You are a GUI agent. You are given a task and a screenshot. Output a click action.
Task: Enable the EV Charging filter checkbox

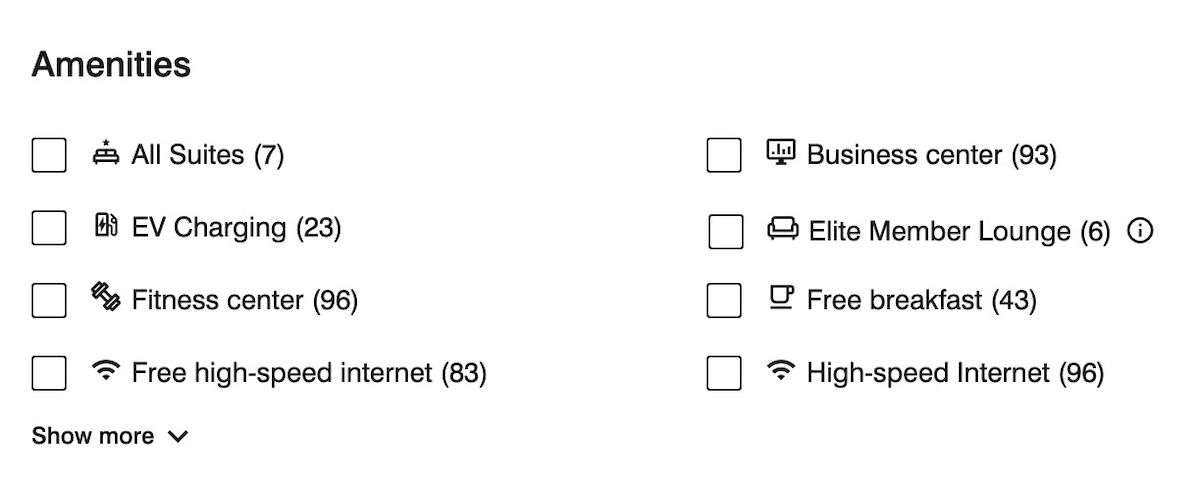[49, 227]
